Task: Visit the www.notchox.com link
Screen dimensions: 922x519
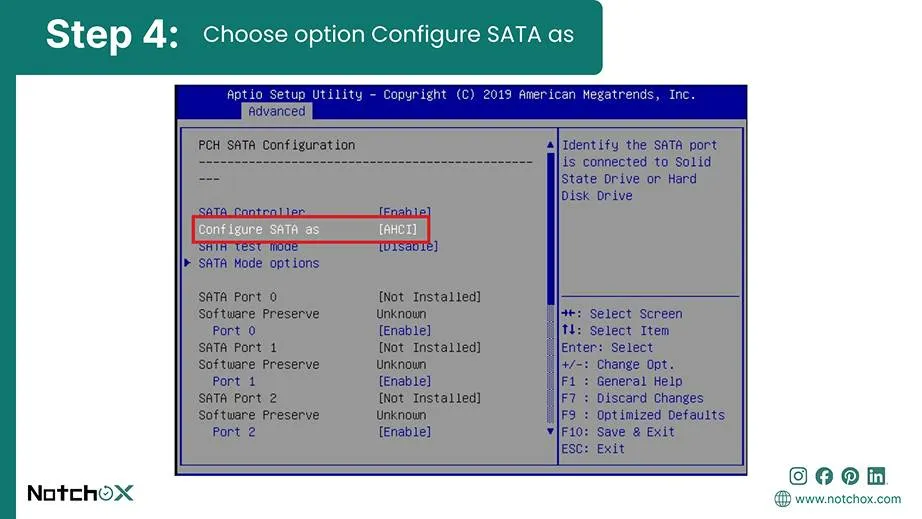Action: tap(848, 499)
